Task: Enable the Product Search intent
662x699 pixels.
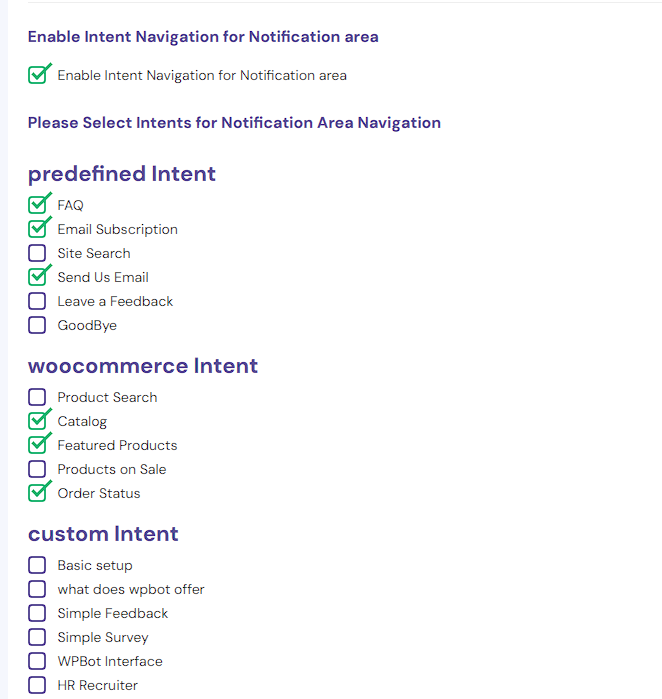Action: pyautogui.click(x=37, y=397)
